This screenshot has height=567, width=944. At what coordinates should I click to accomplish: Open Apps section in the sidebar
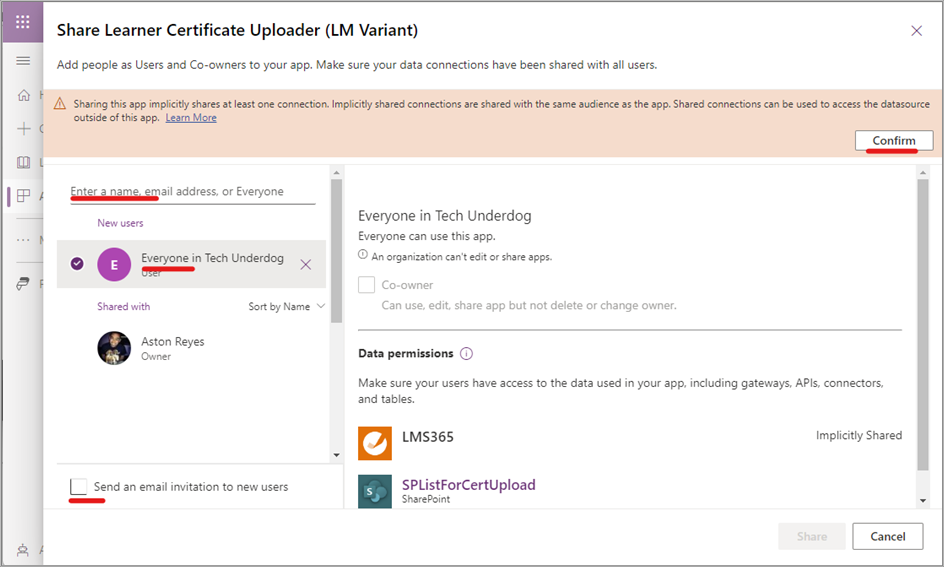(24, 196)
